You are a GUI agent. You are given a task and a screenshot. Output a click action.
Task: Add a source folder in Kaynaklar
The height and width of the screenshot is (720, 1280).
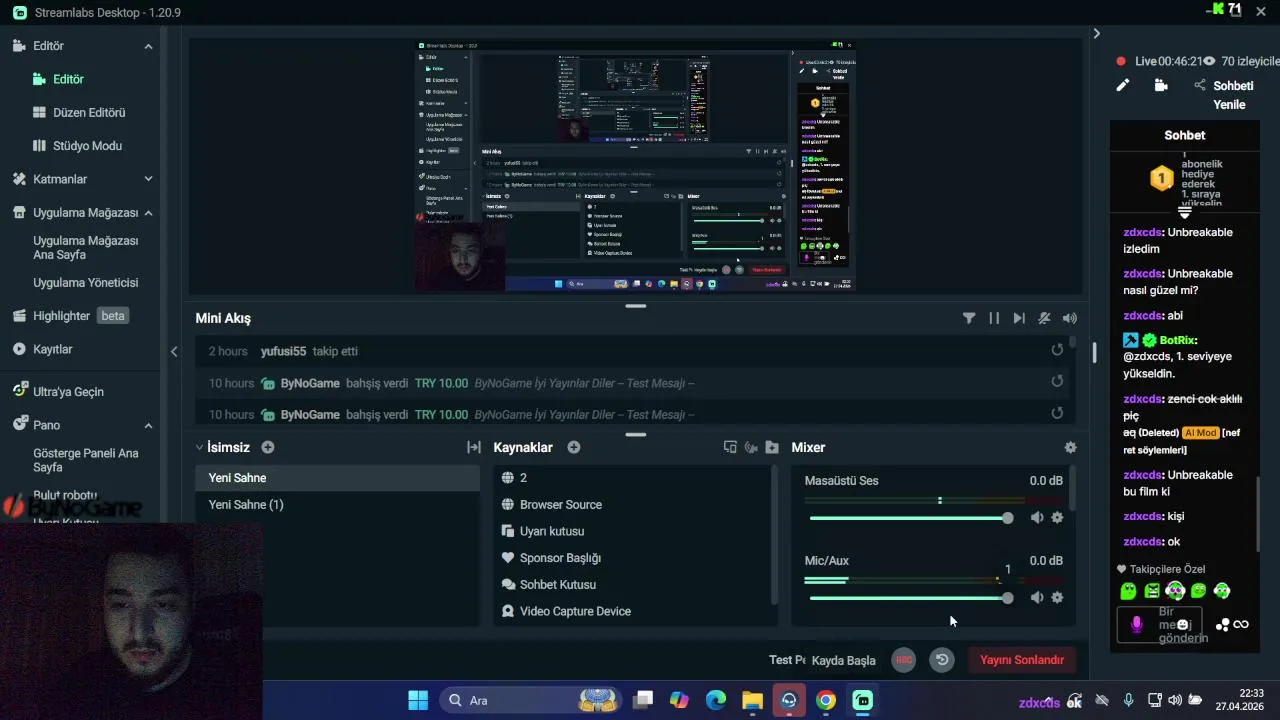[x=772, y=447]
